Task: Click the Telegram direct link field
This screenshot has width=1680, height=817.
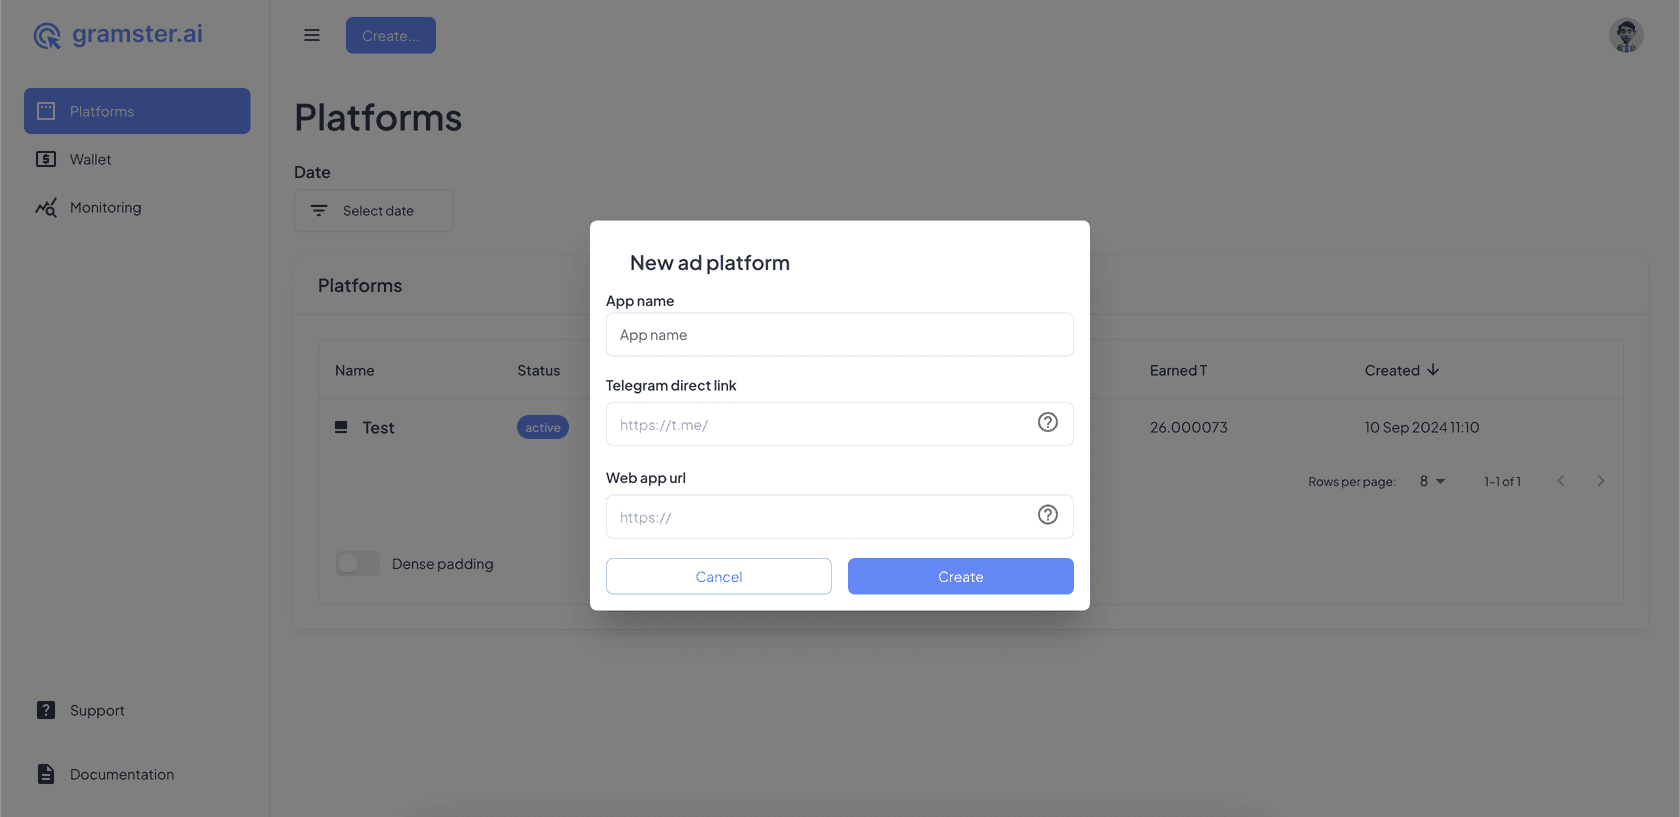Action: coord(820,425)
